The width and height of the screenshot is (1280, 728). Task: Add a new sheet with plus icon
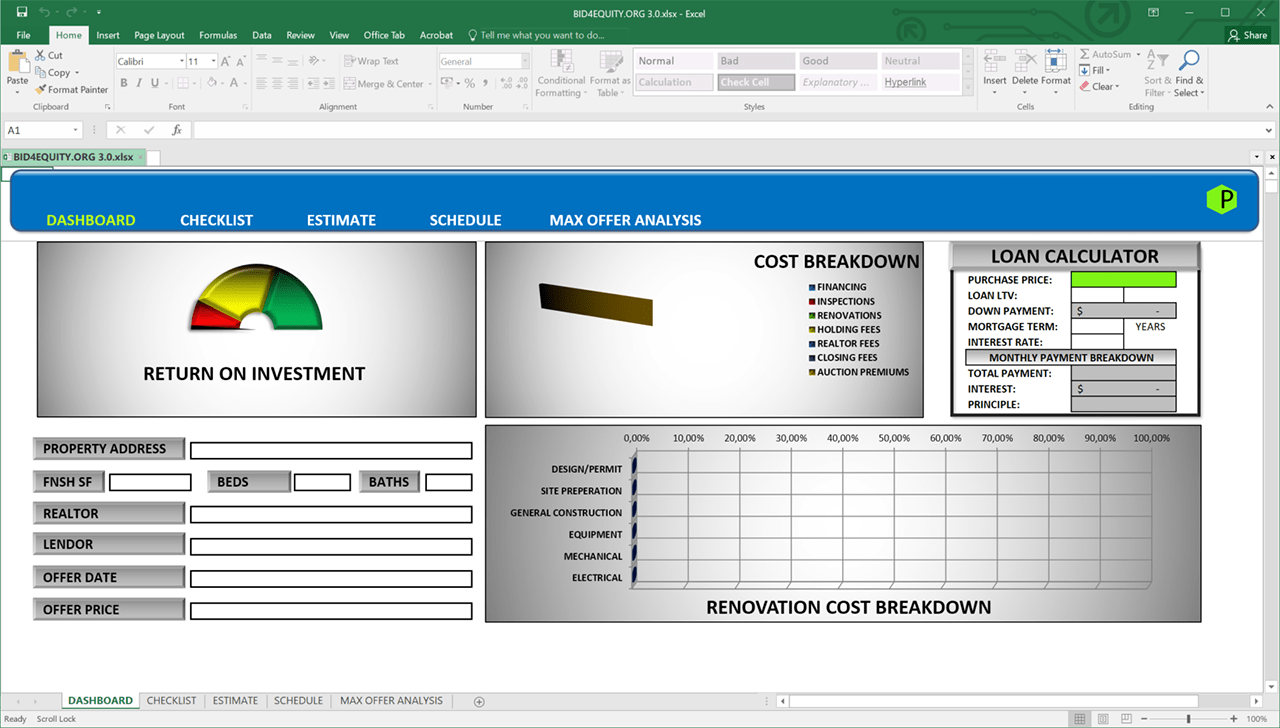[x=479, y=701]
